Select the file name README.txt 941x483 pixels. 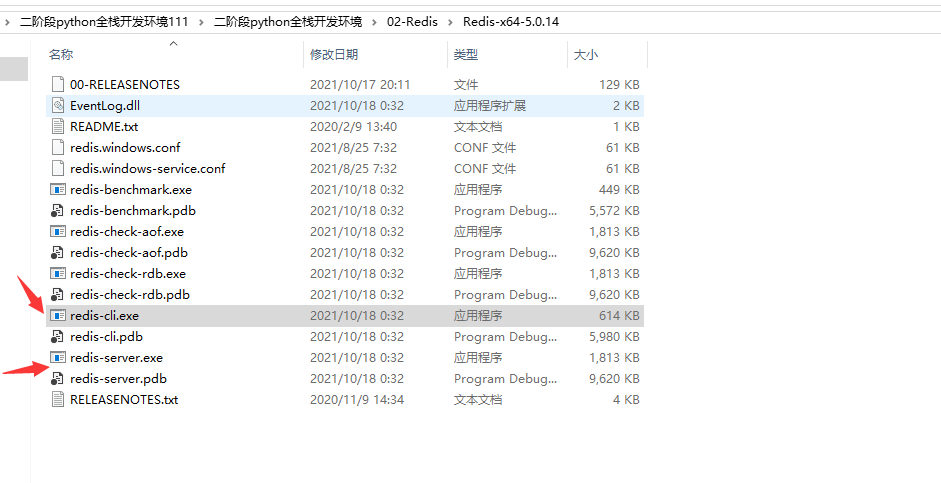tap(104, 127)
